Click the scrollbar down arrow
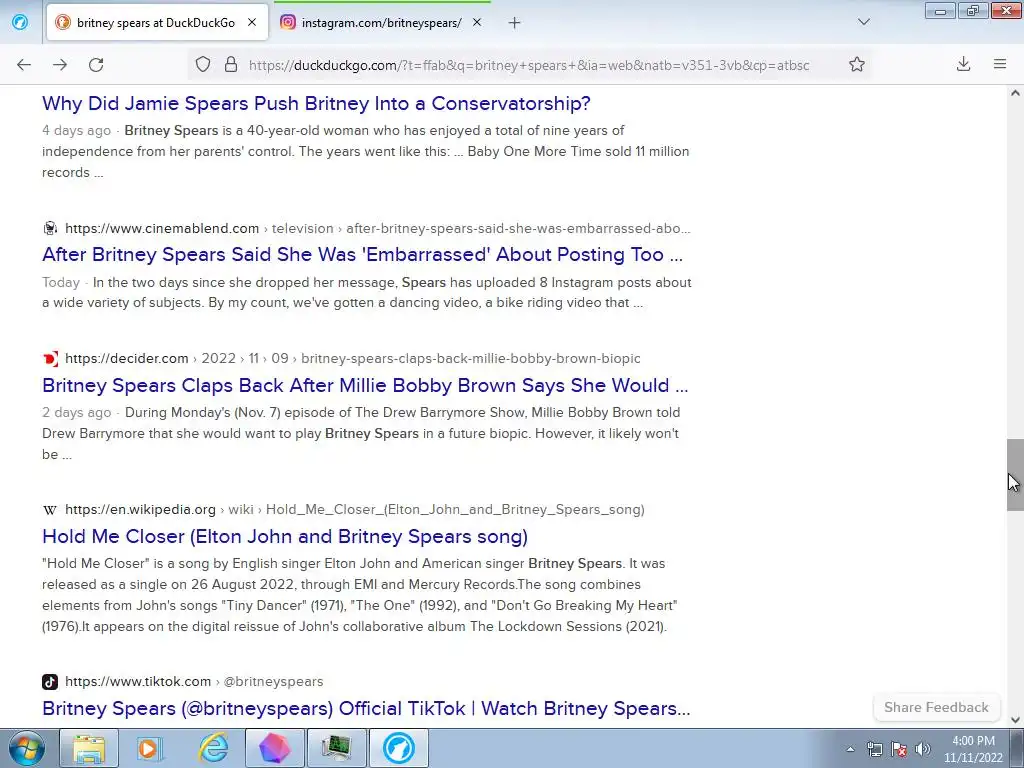Screen dimensions: 1024x768 (x=1015, y=720)
